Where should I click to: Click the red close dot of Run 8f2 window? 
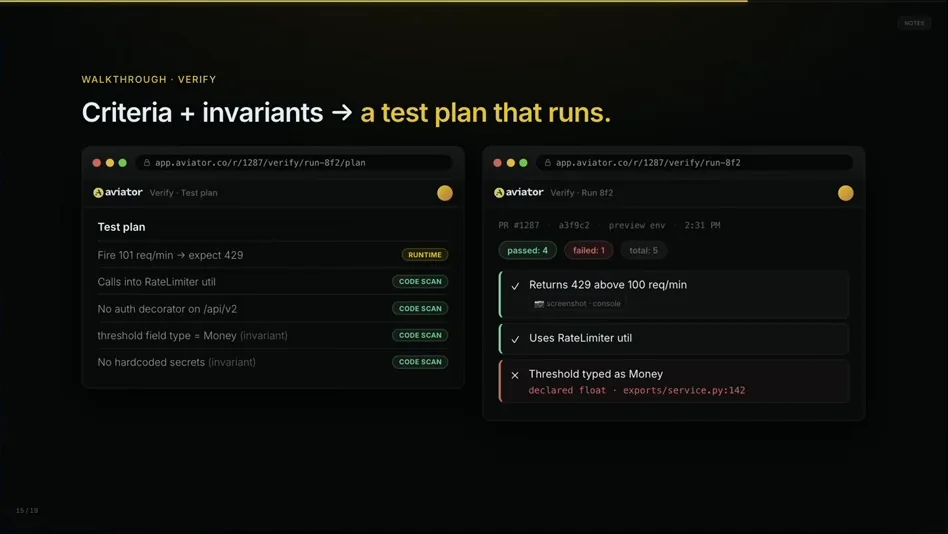coord(498,163)
